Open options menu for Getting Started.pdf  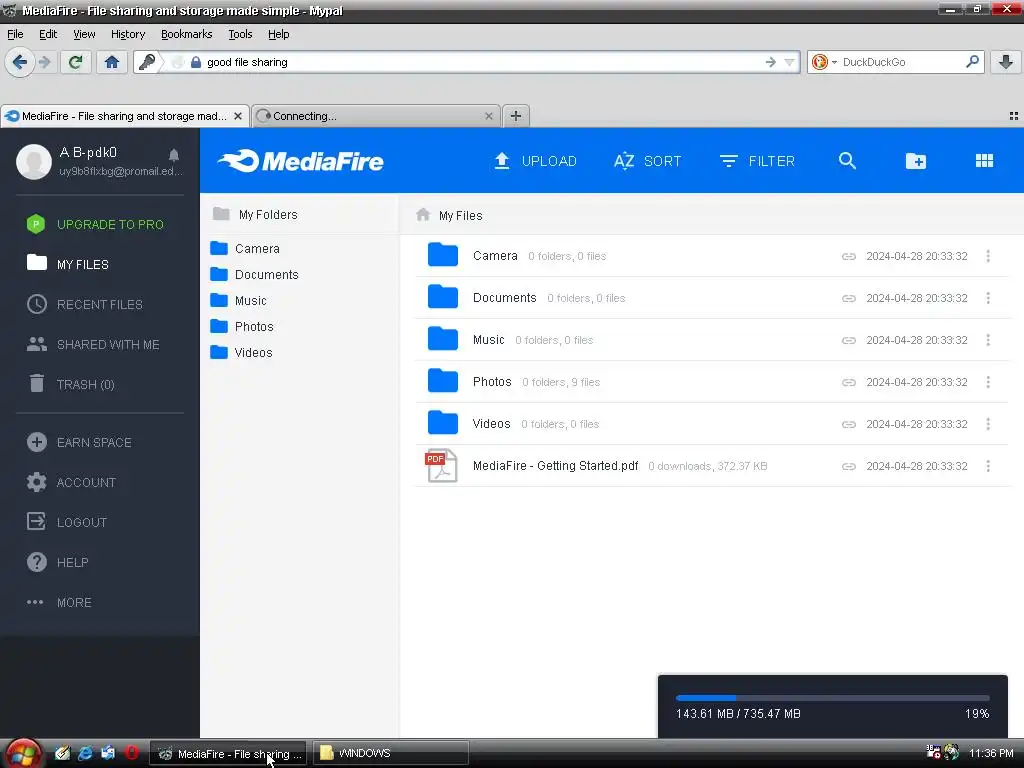point(988,466)
